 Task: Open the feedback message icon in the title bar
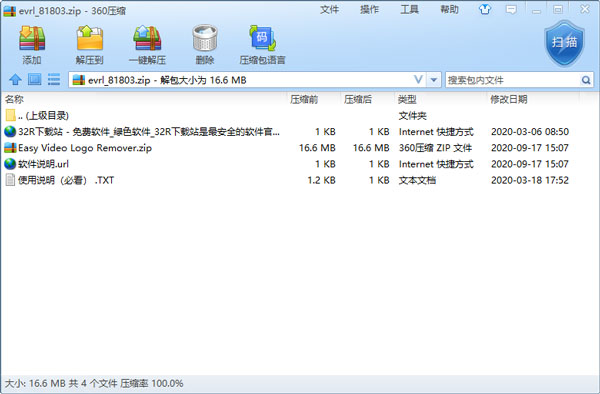pyautogui.click(x=511, y=9)
